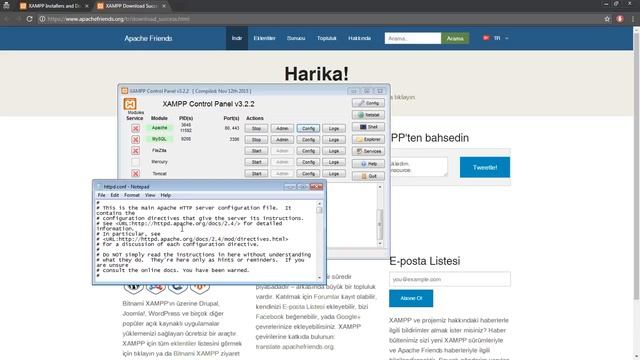Open Tomcat Logs dropdown
Viewport: 640px width, 360px height.
pyautogui.click(x=334, y=173)
